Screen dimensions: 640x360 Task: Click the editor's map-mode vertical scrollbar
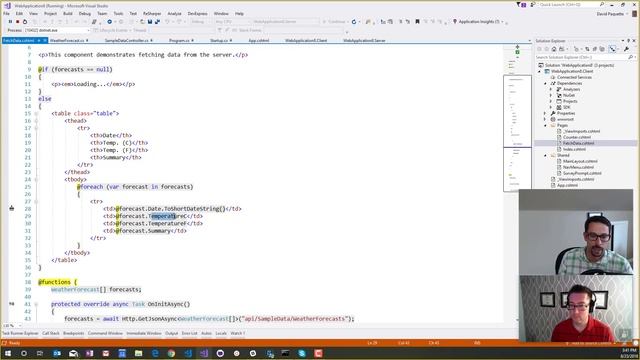tap(518, 184)
